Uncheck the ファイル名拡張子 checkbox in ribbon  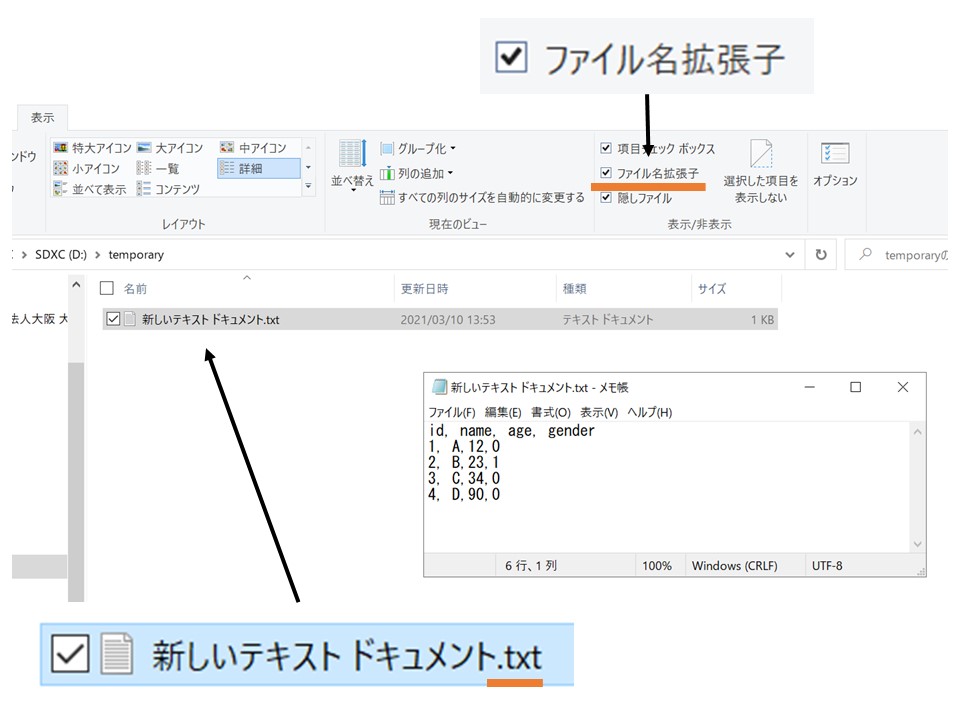[606, 173]
